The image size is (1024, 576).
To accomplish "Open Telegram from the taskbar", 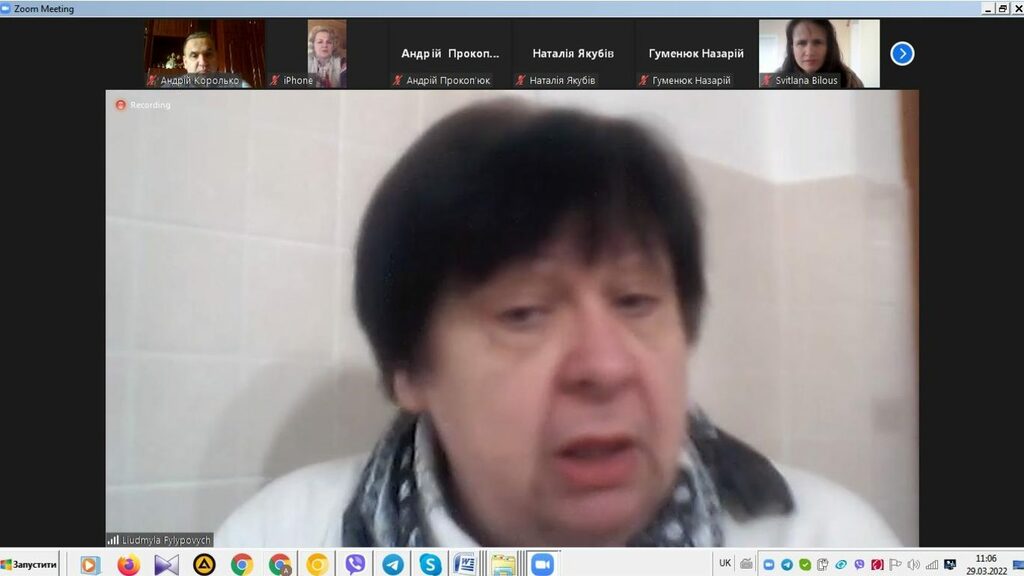I will point(393,564).
